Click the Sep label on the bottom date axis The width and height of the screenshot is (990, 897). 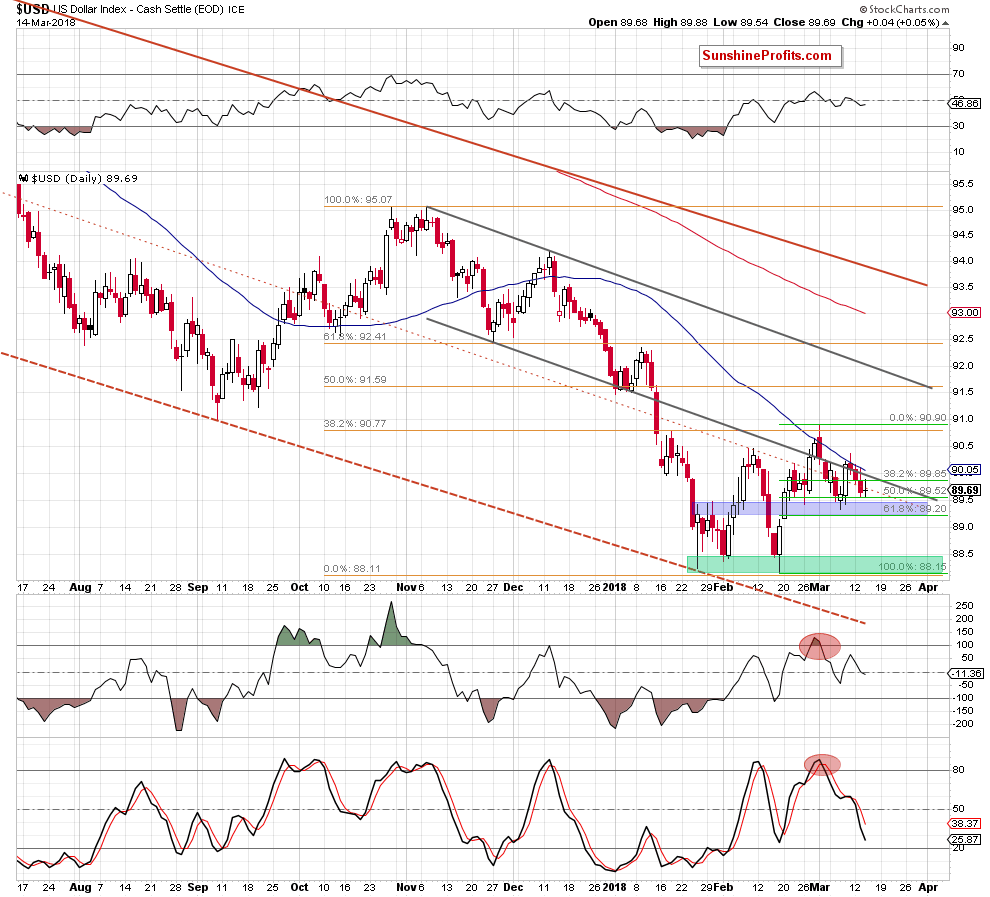[198, 887]
